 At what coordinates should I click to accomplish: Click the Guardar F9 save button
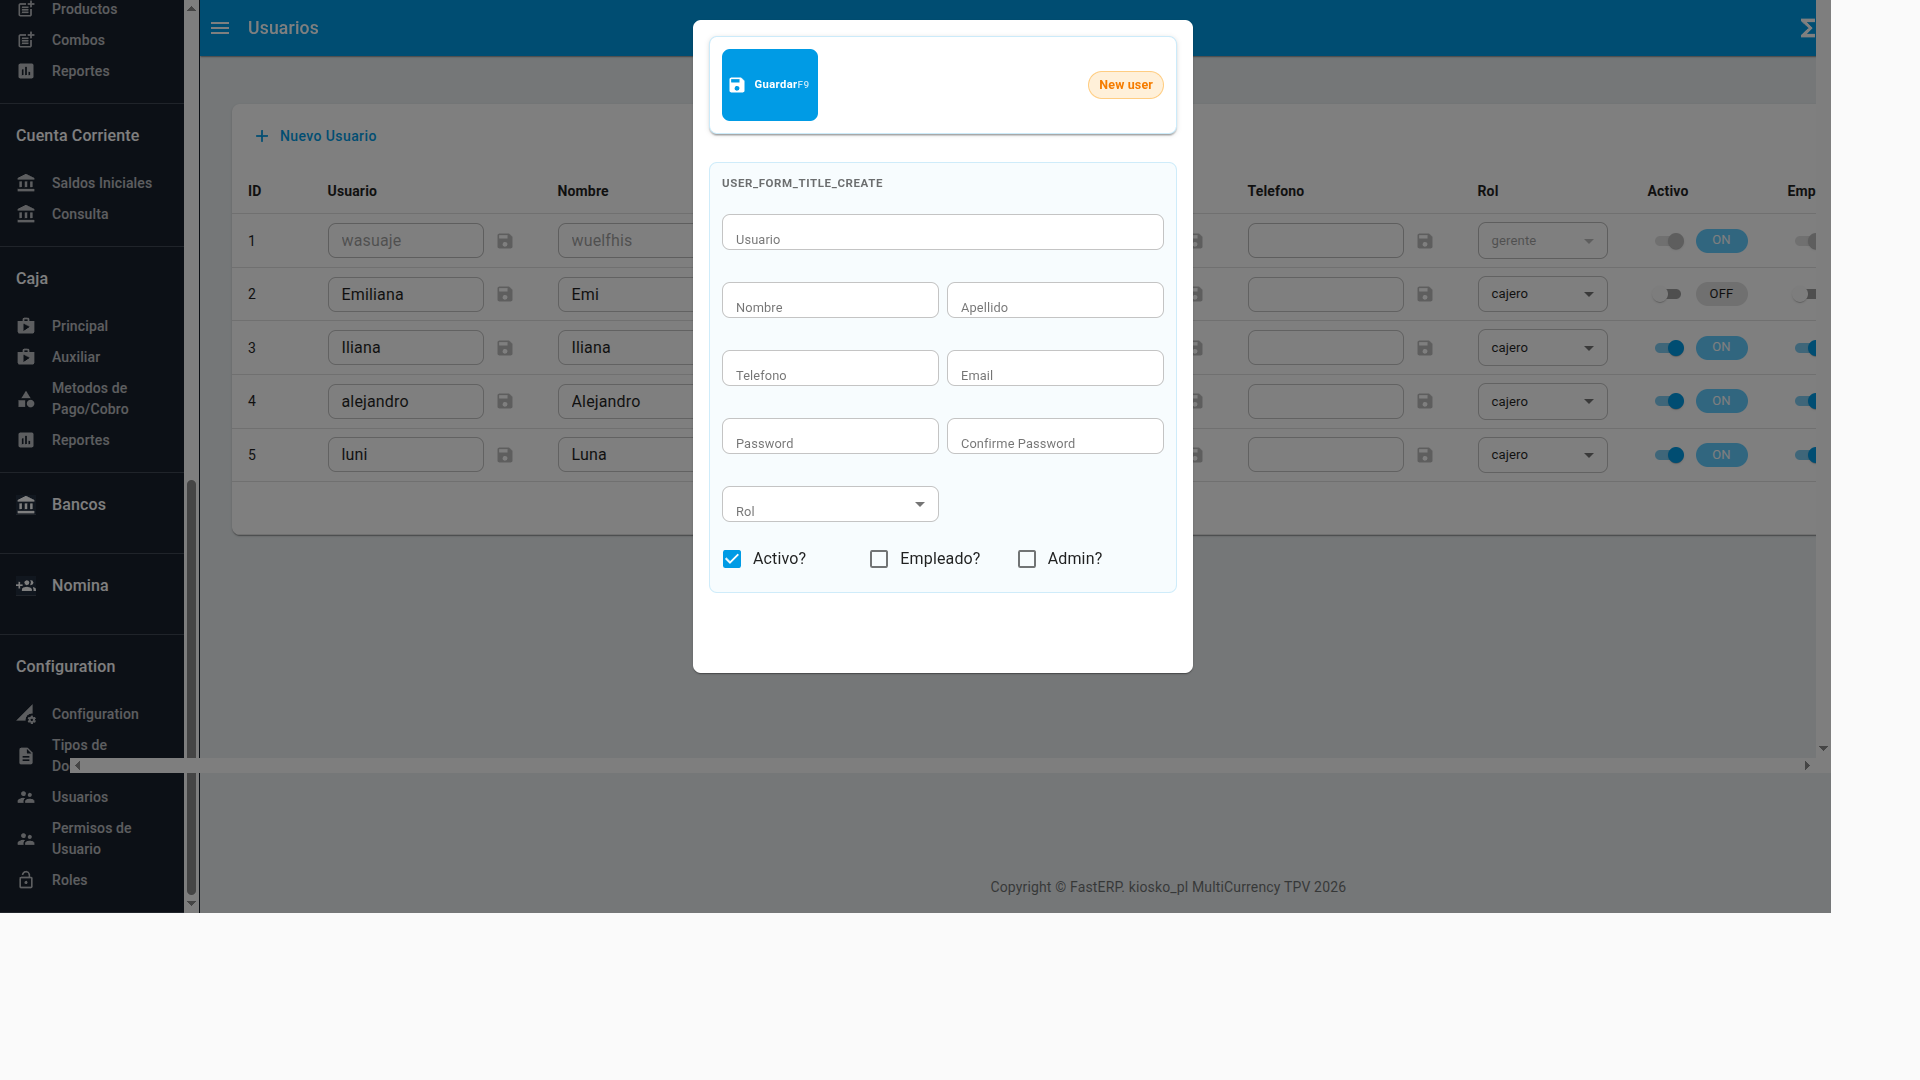[x=770, y=85]
